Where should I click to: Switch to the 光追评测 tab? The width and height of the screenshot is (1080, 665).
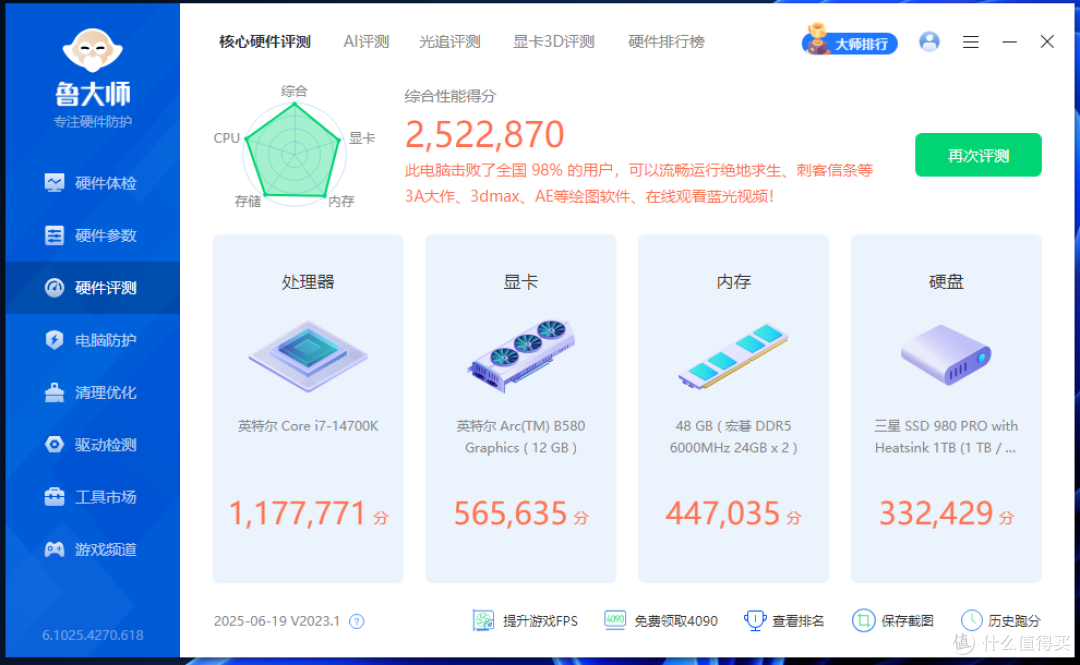pyautogui.click(x=450, y=42)
